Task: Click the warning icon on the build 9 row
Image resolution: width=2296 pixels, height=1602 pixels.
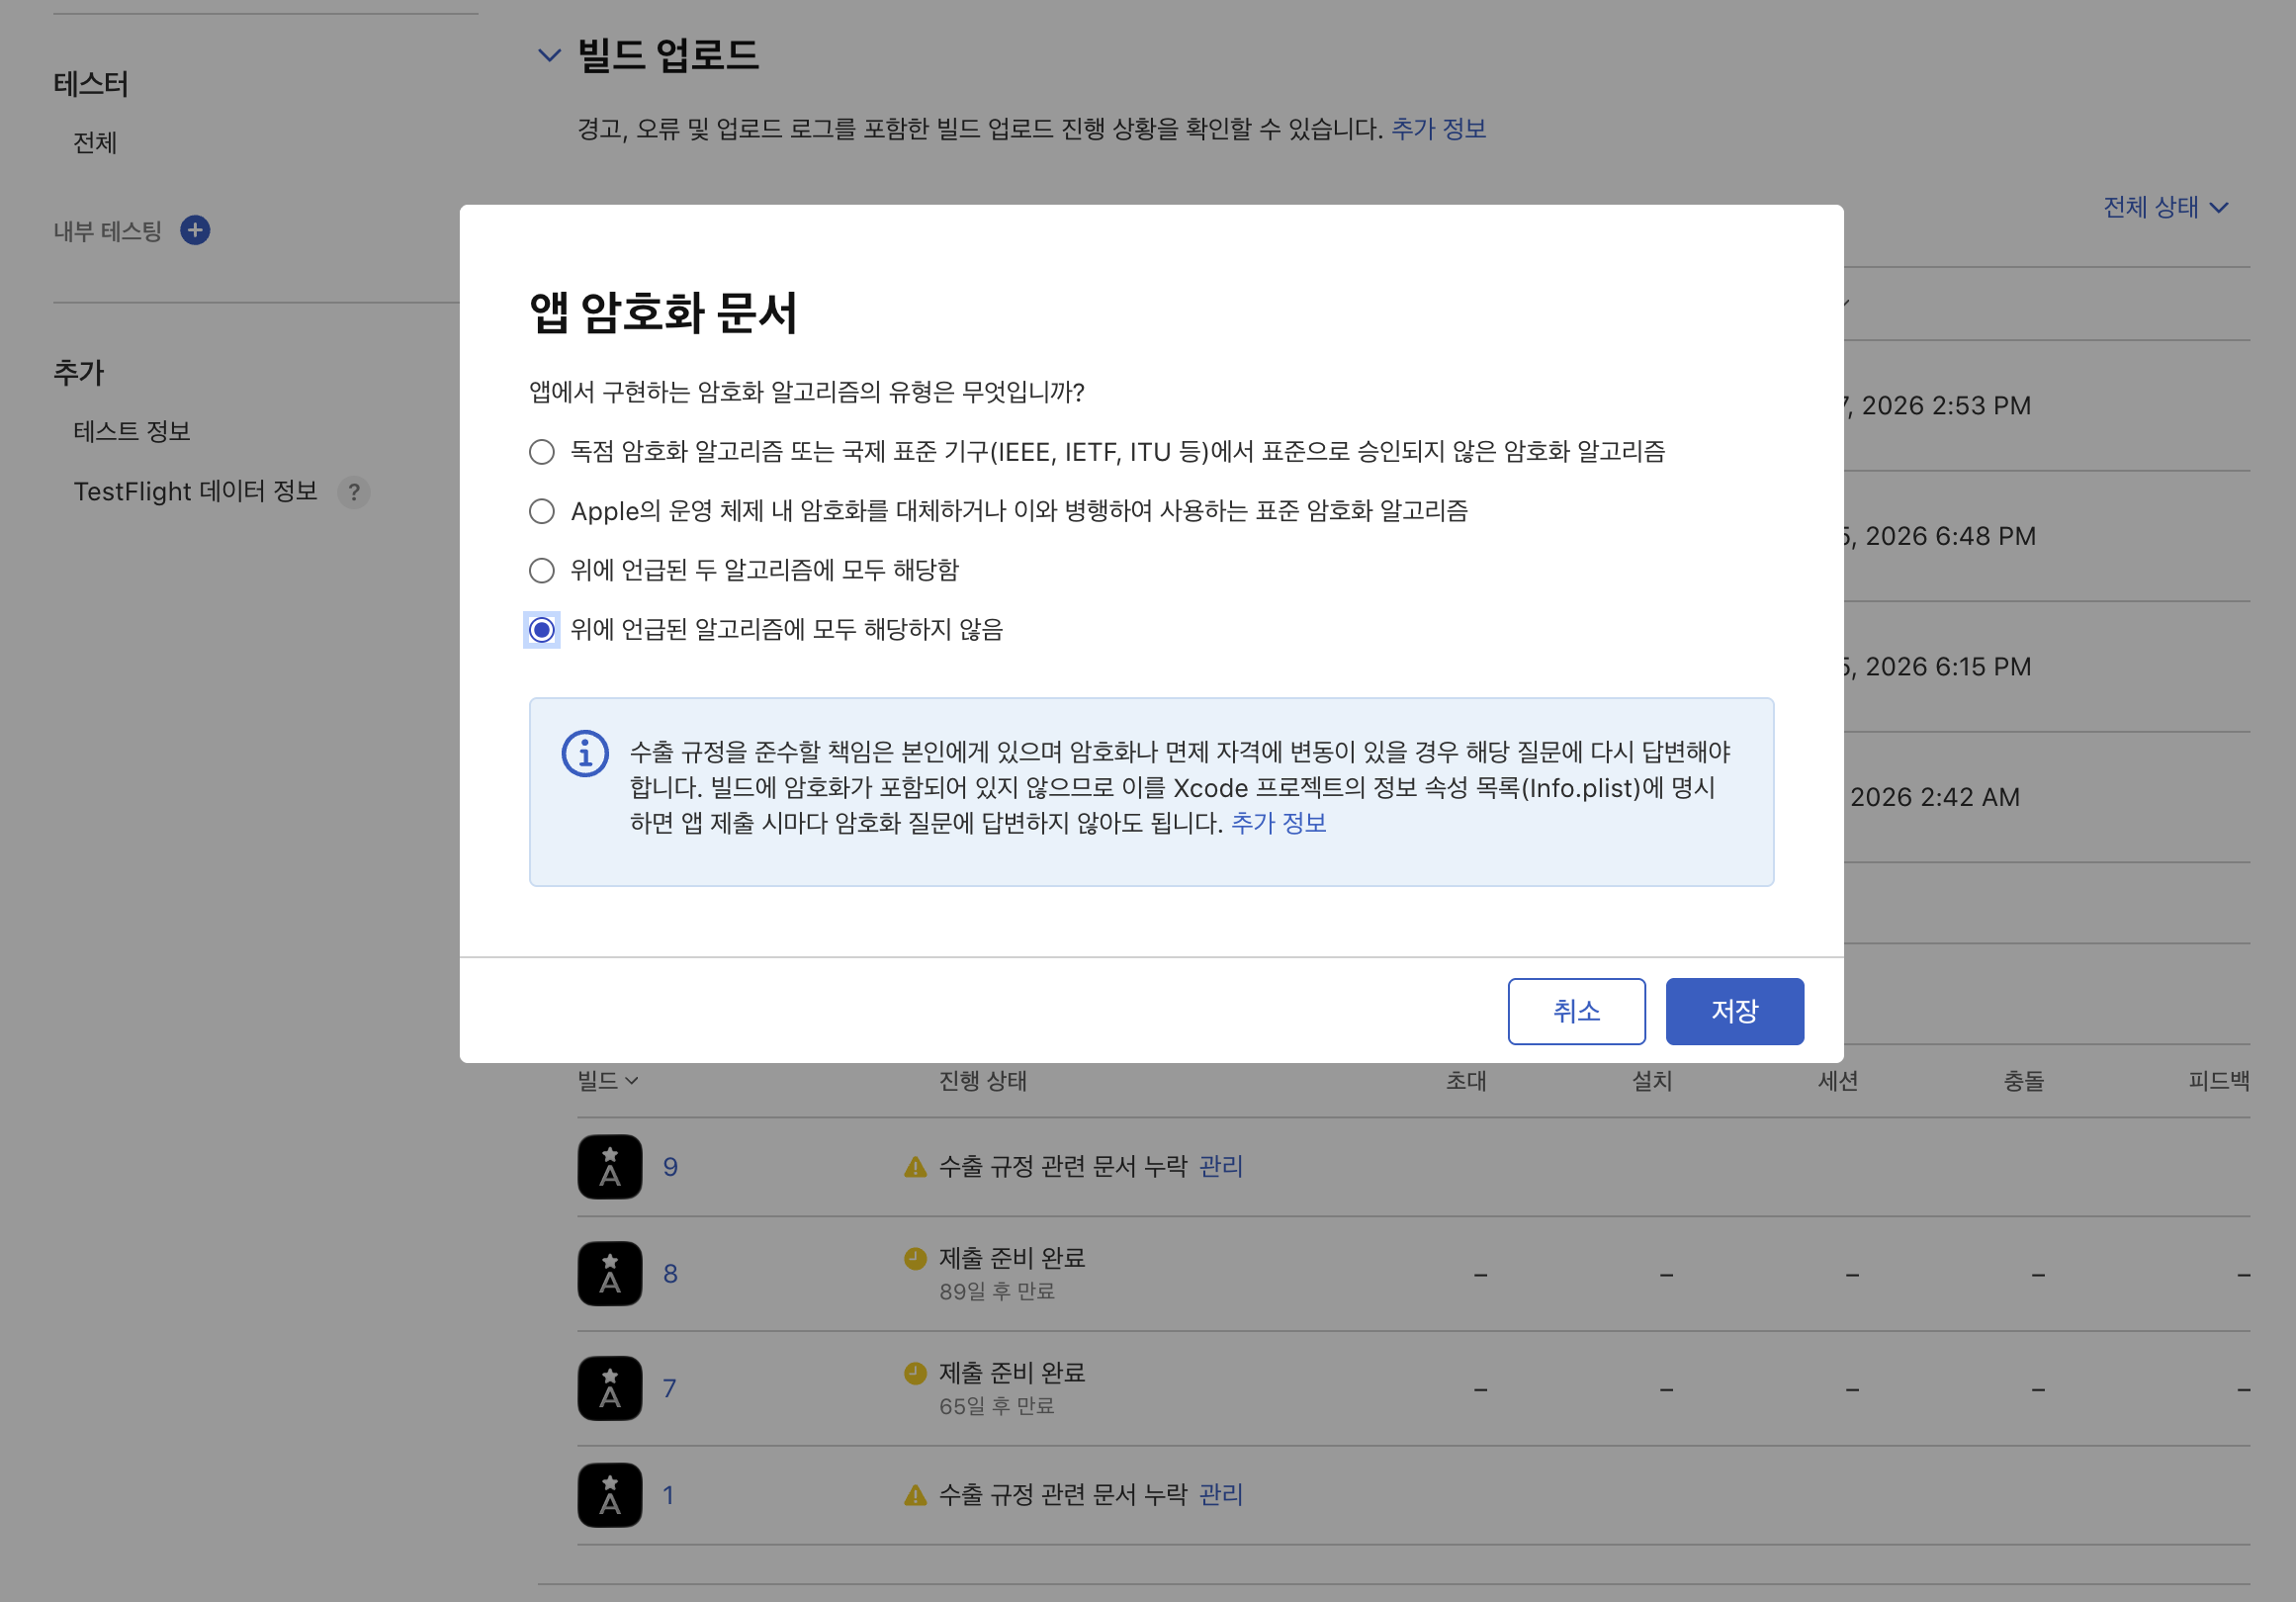Action: [914, 1167]
